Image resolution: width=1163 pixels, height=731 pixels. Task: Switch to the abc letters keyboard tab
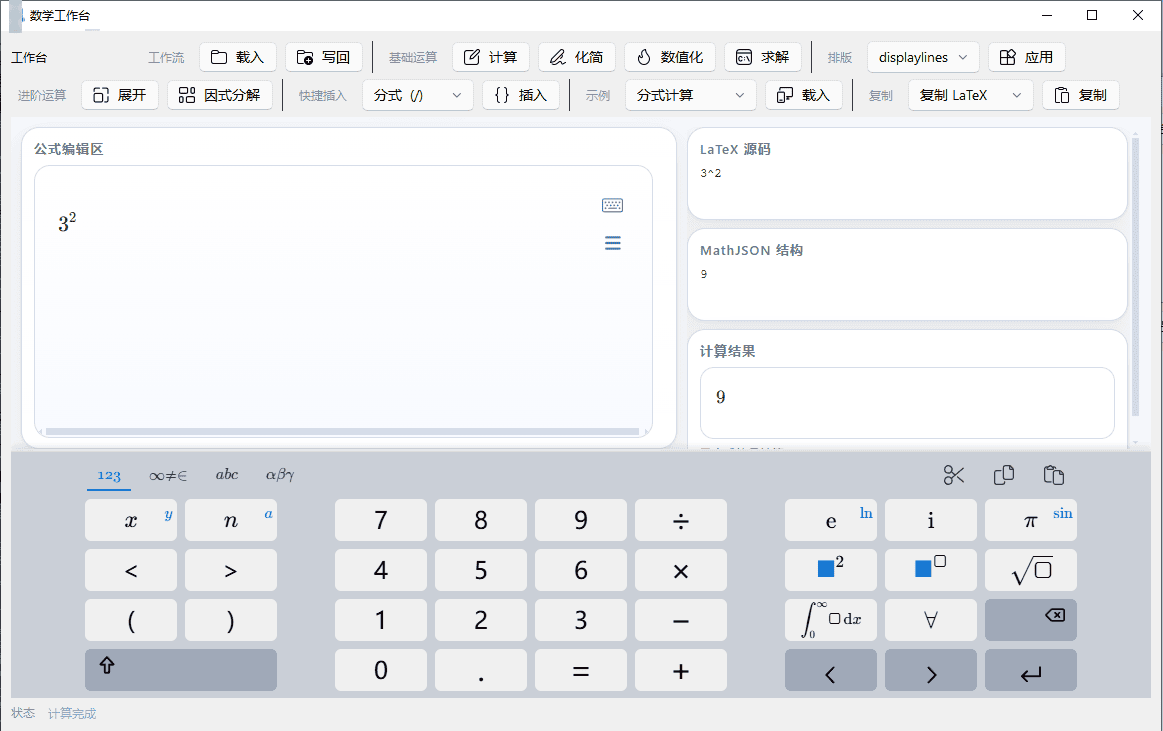tap(227, 474)
